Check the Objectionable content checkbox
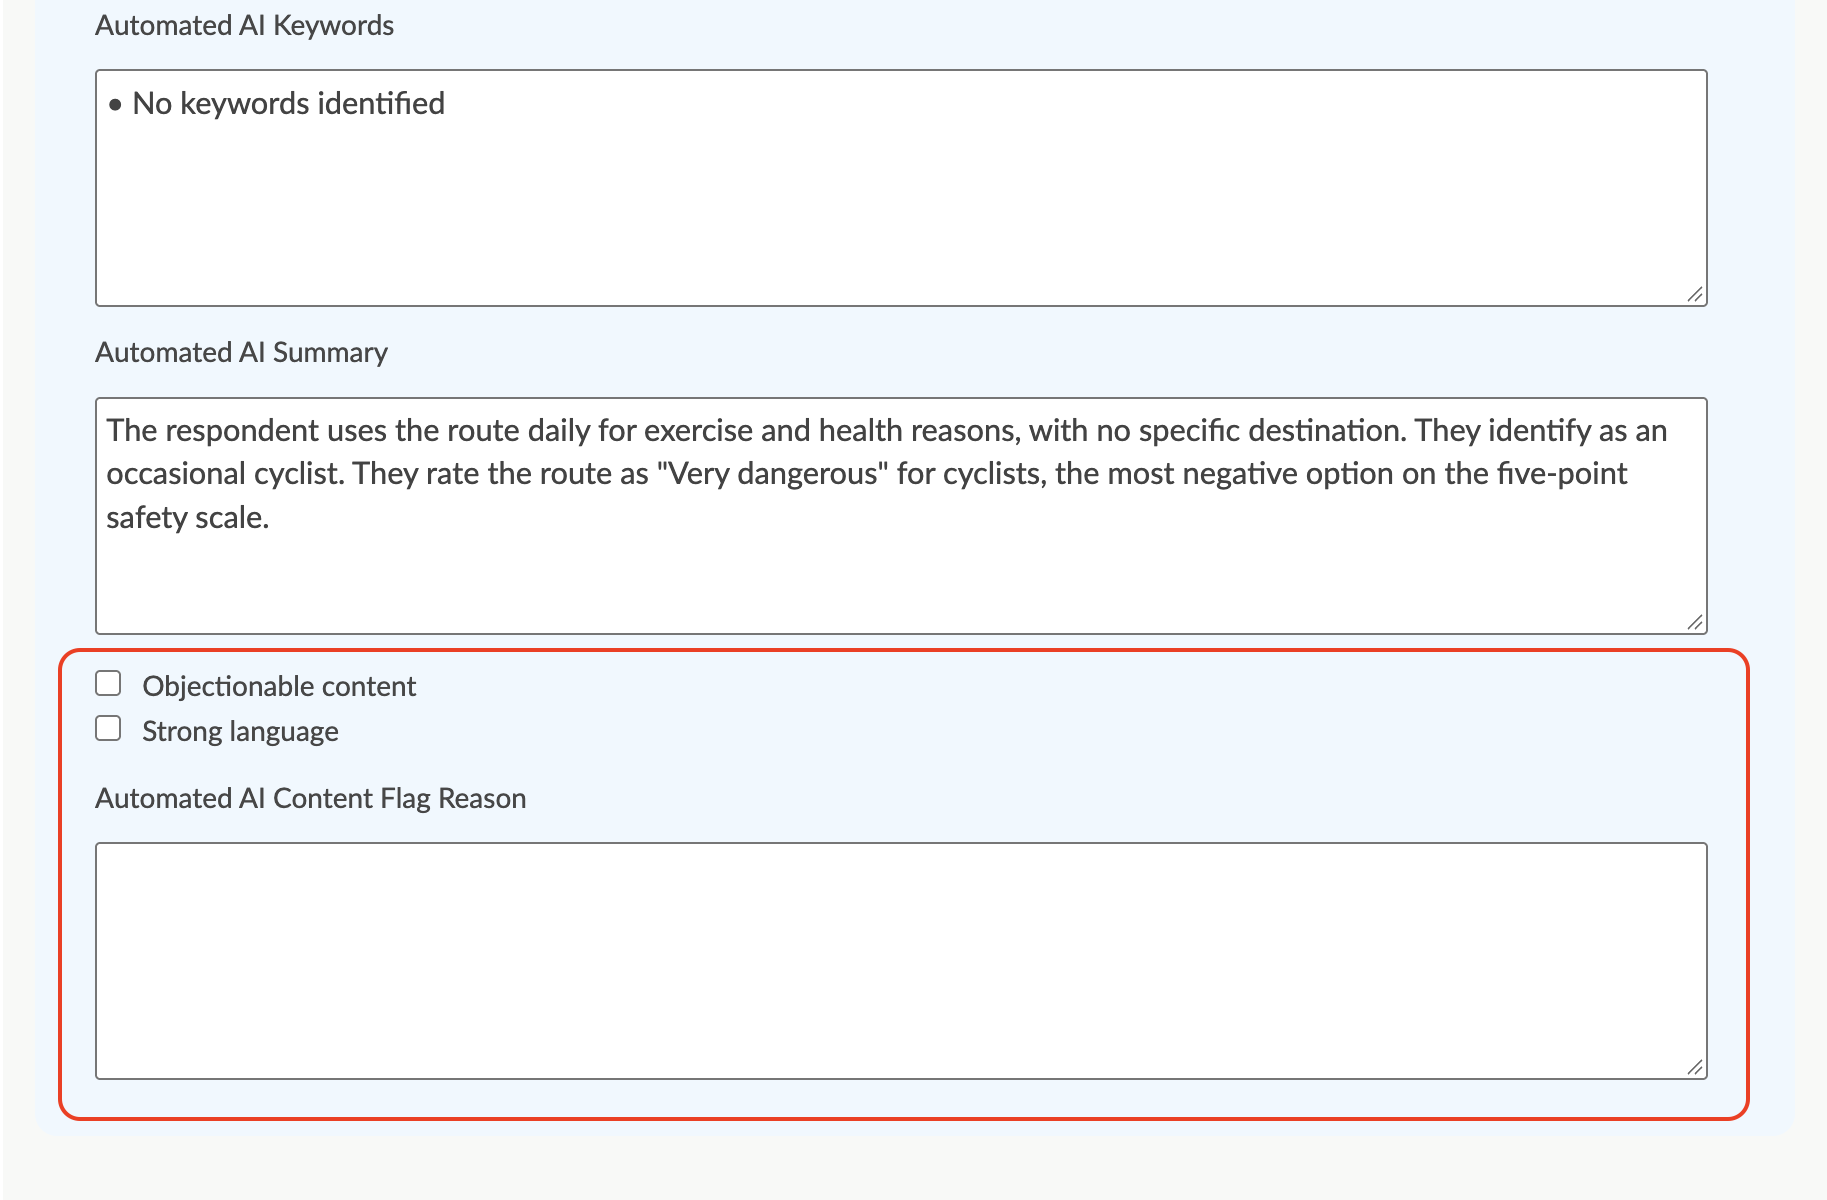Screen dimensions: 1827x1200 (x=108, y=684)
